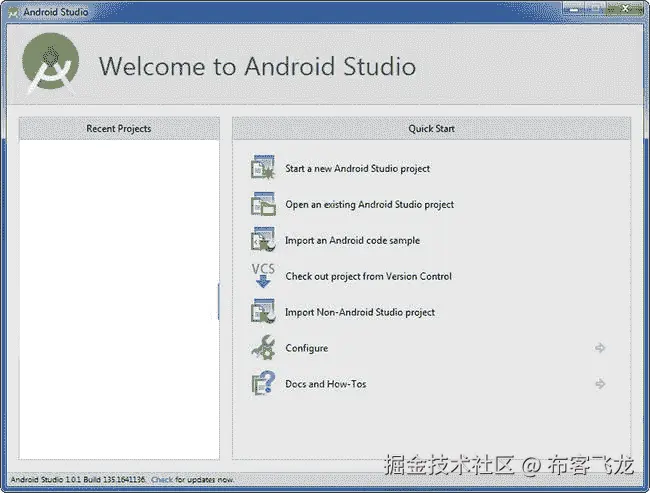Click the Android Studio compass logo
Screen dimensions: 650x493
(51, 63)
